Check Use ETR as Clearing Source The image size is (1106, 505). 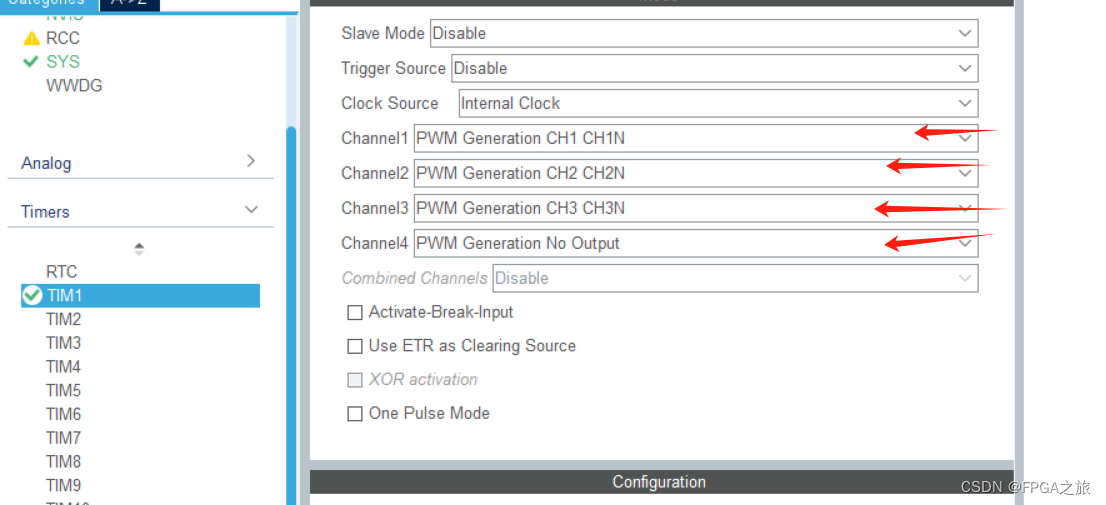point(355,346)
